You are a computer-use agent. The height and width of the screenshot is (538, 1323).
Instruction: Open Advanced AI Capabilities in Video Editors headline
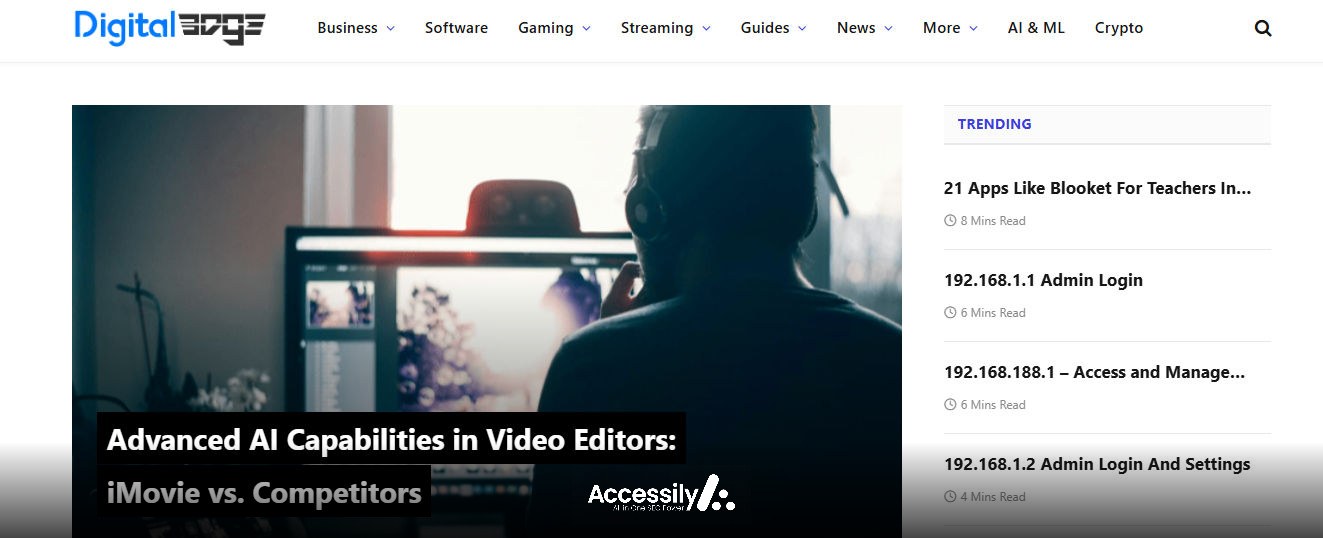[x=391, y=439]
